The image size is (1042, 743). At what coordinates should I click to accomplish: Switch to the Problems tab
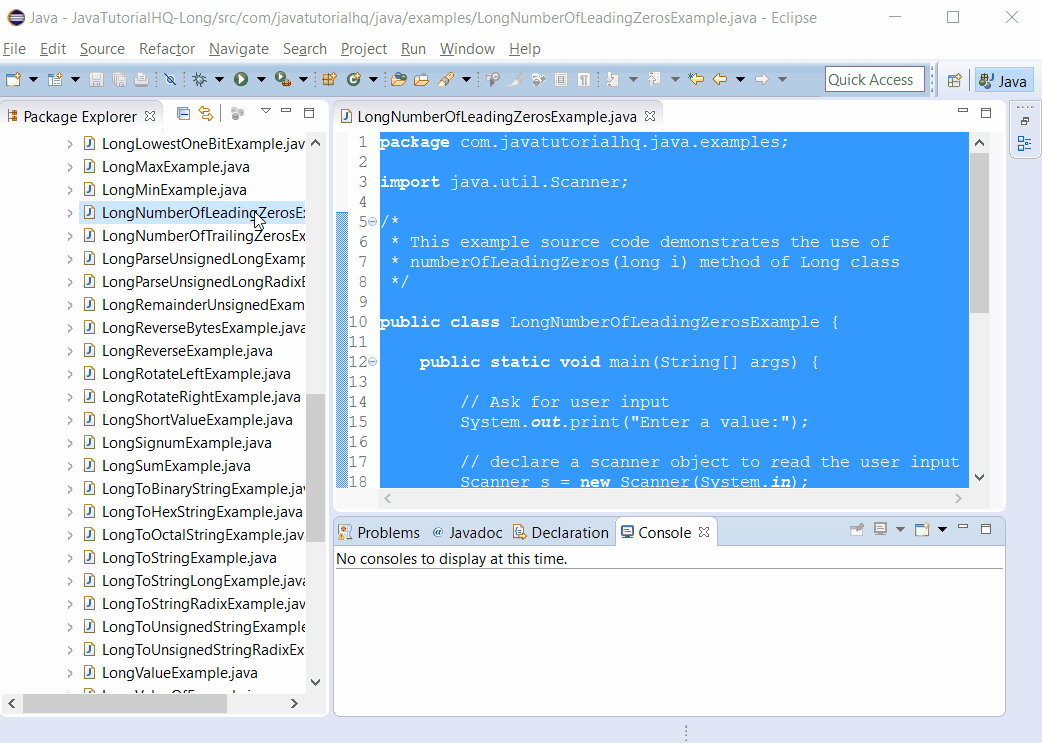click(x=379, y=533)
